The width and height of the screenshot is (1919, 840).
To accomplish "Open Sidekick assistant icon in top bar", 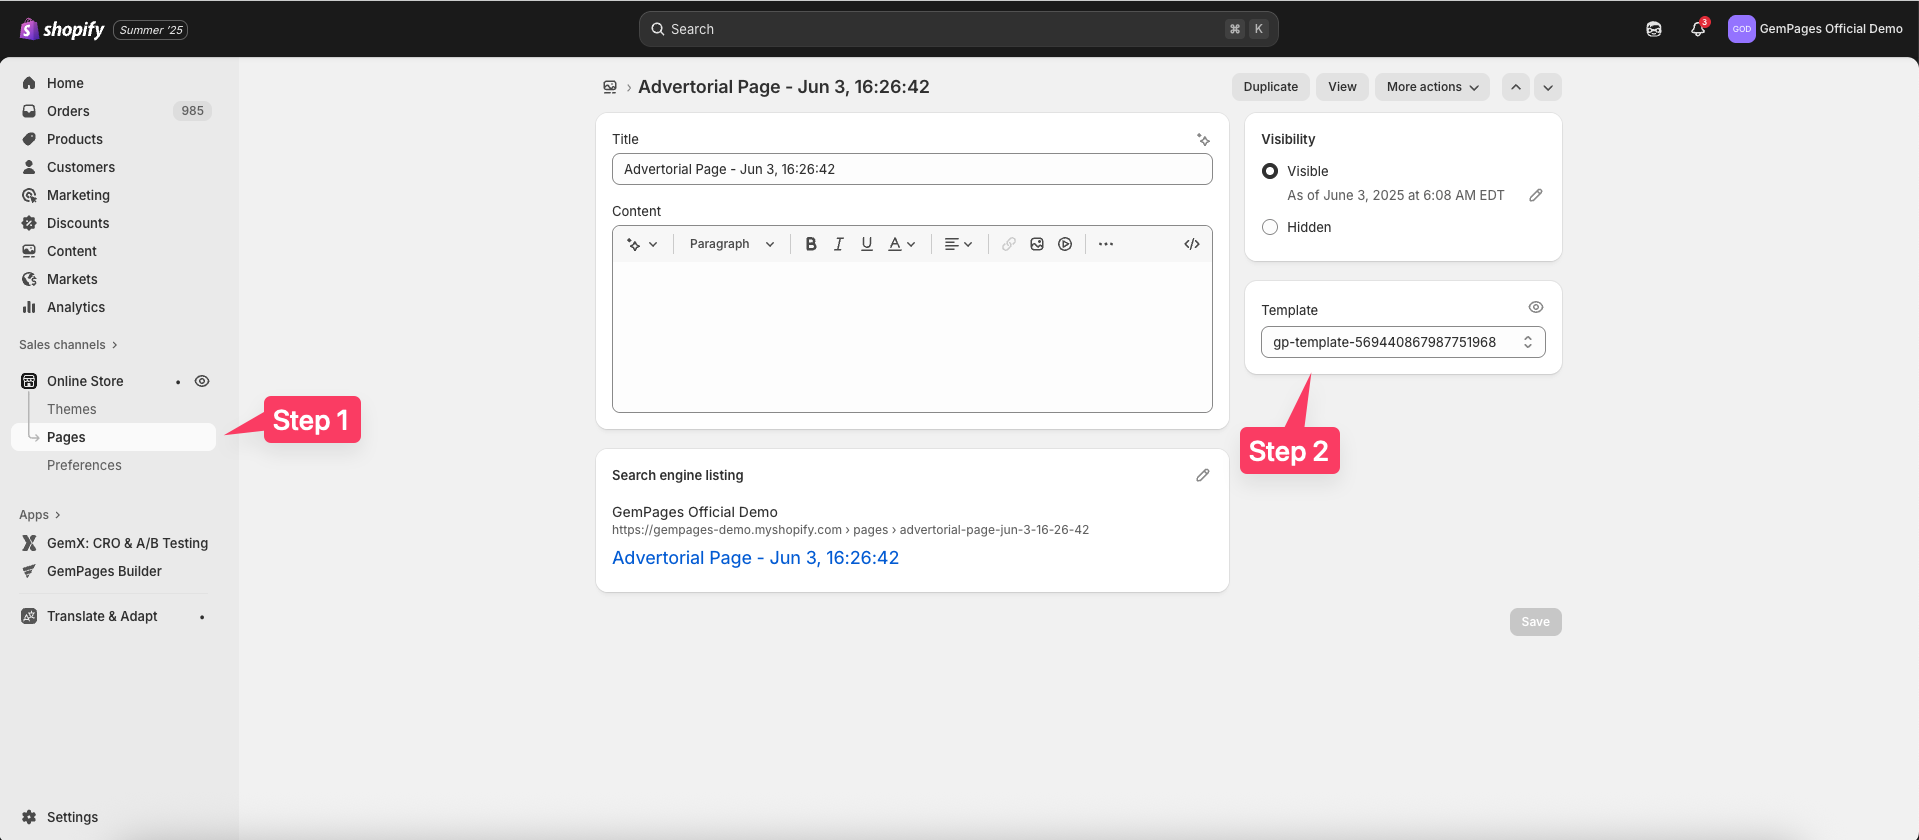I will [1654, 29].
